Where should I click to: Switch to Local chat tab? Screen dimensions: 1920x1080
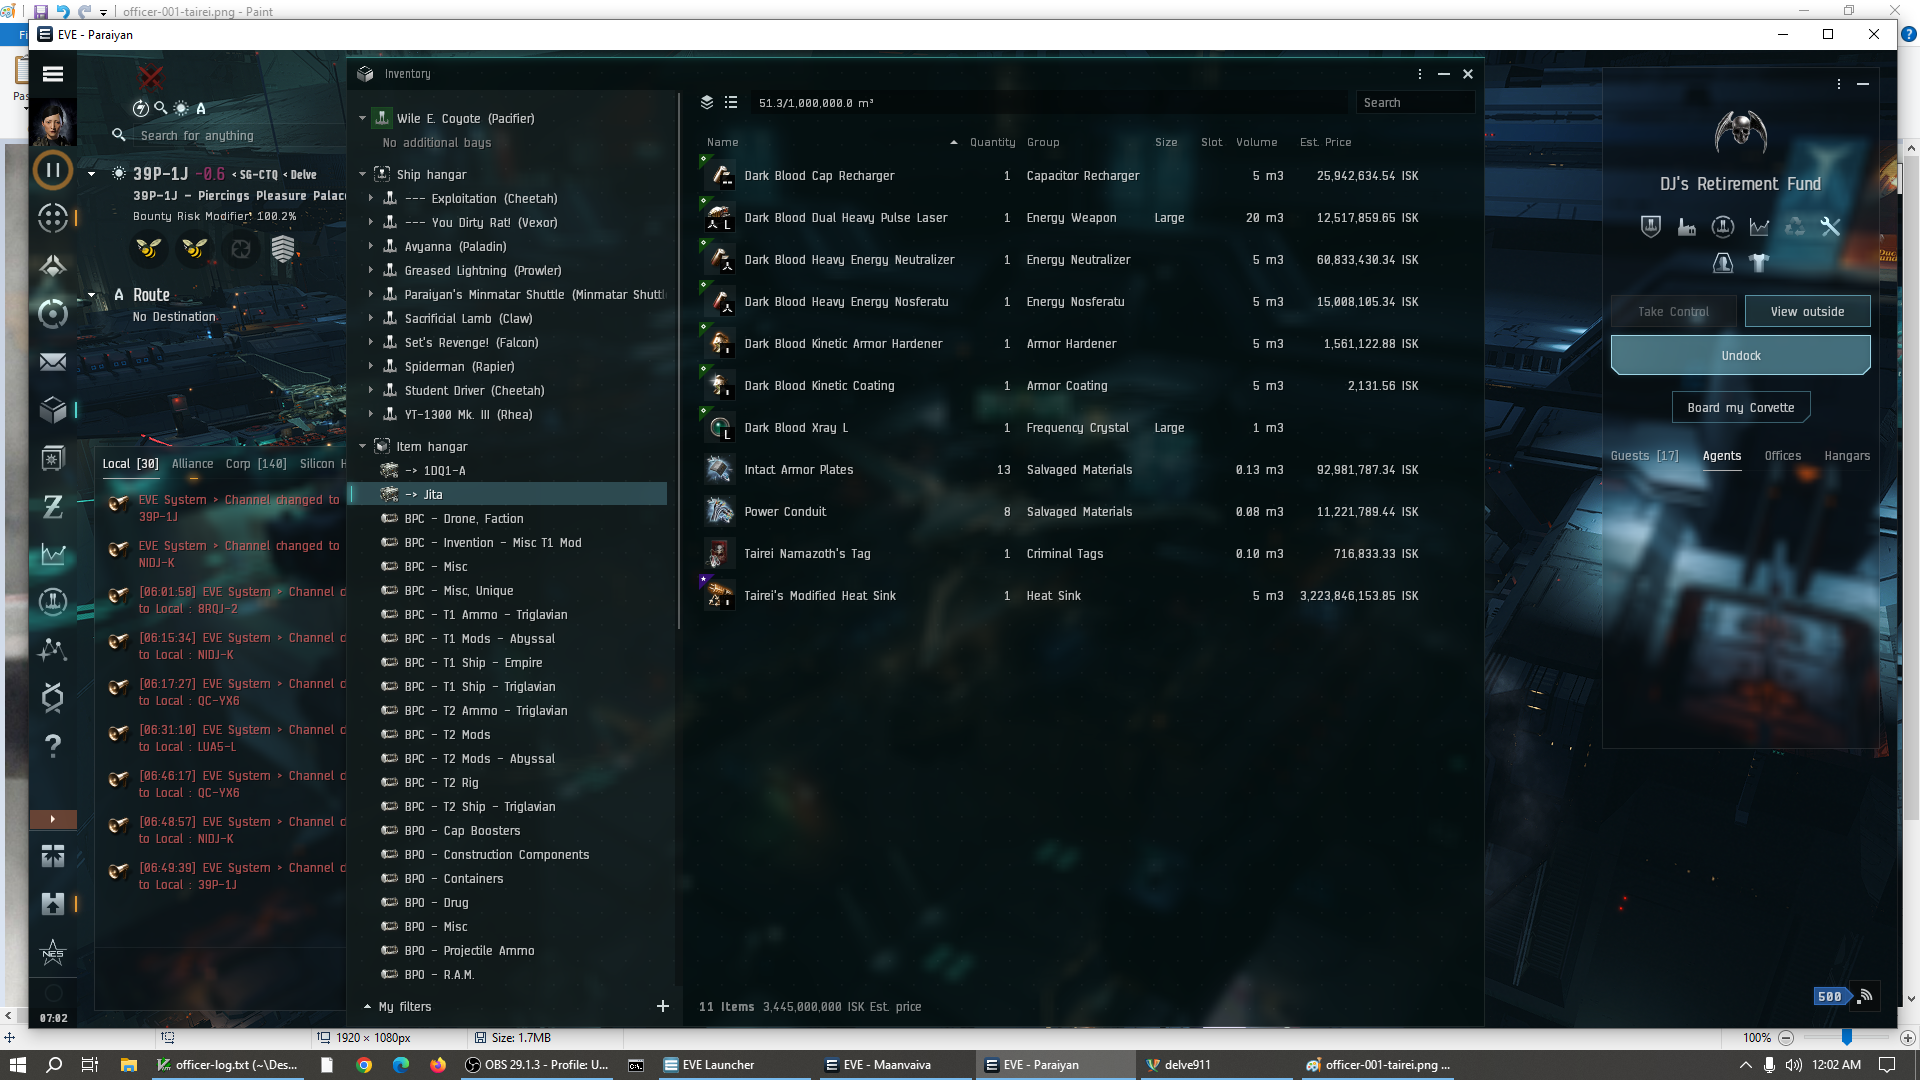pos(130,463)
